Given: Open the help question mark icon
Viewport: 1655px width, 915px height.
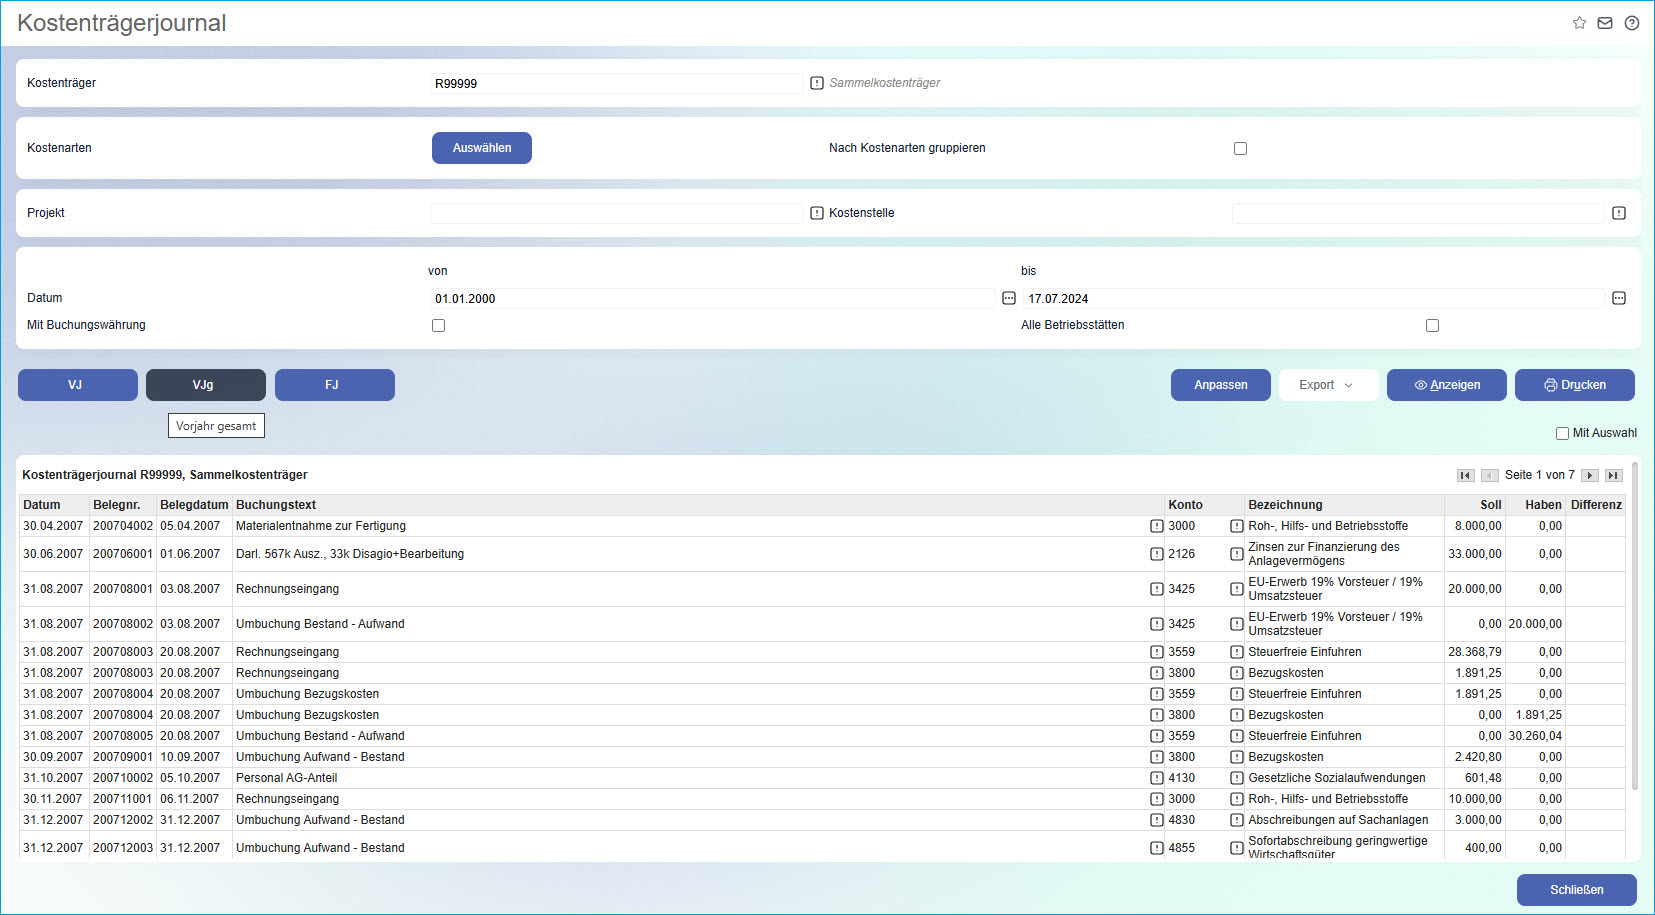Looking at the screenshot, I should pyautogui.click(x=1632, y=23).
